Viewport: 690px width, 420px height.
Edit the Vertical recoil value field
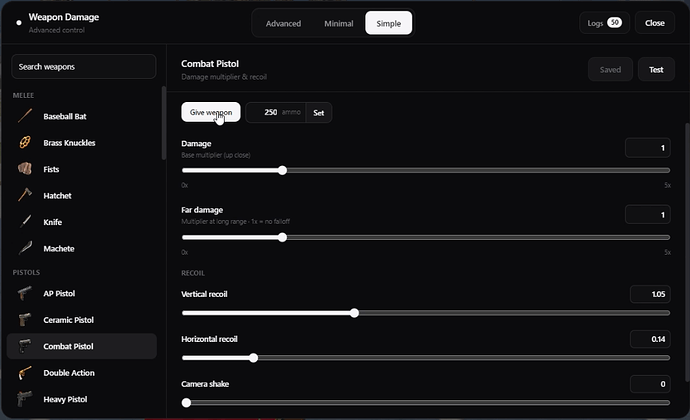coord(650,294)
